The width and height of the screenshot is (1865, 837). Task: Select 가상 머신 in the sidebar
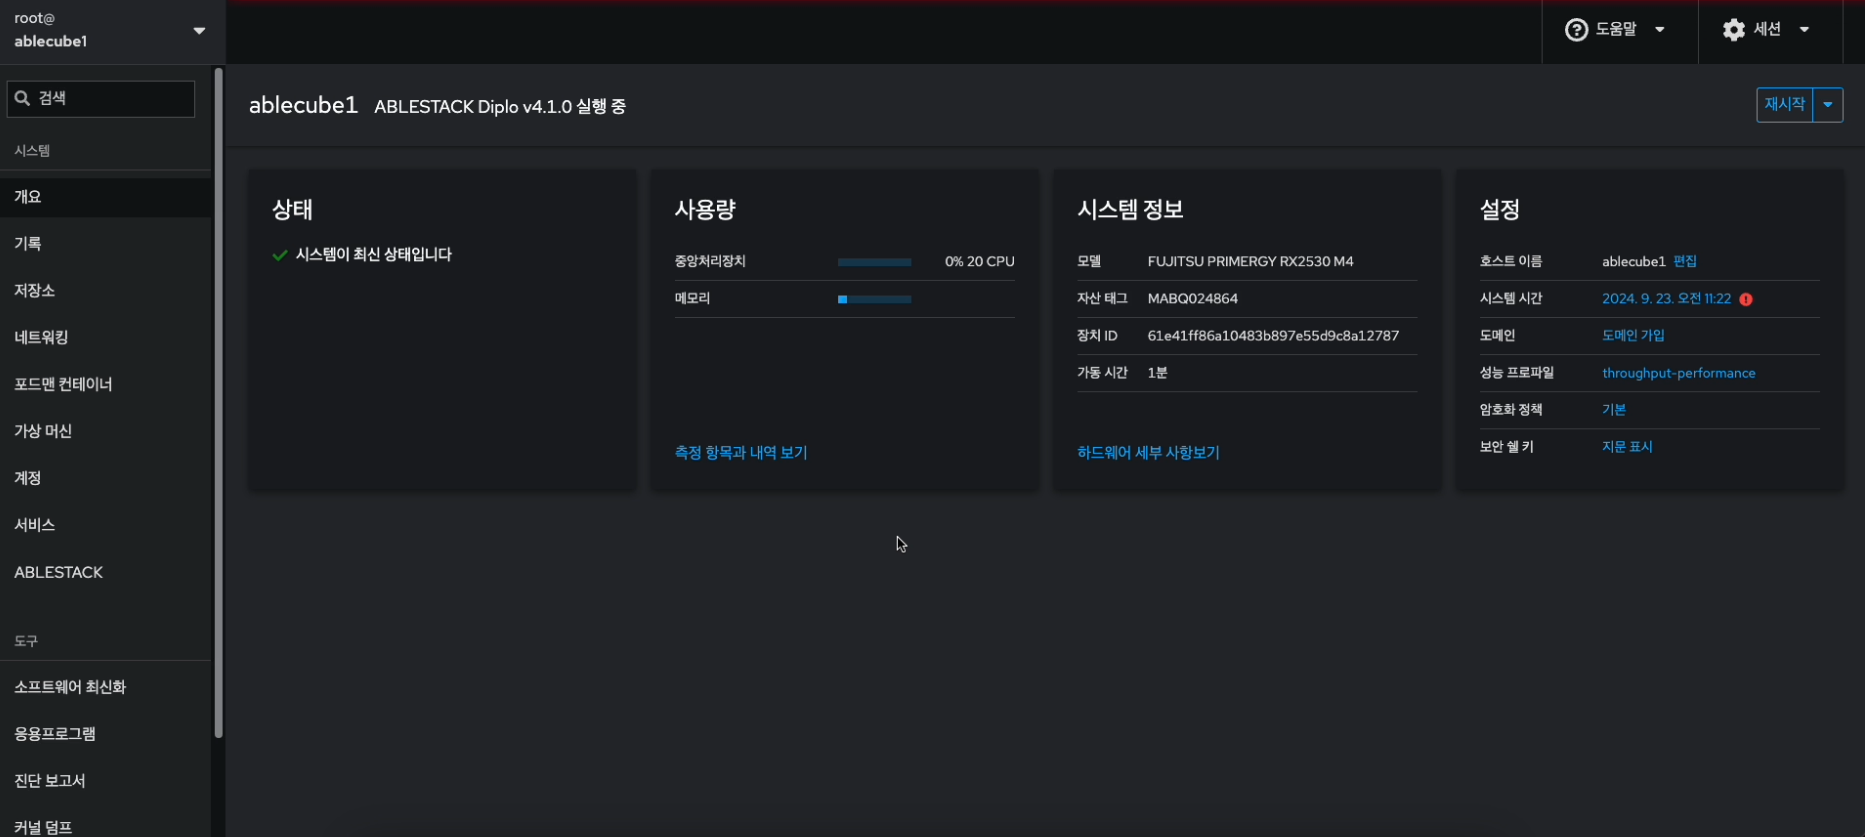coord(43,431)
